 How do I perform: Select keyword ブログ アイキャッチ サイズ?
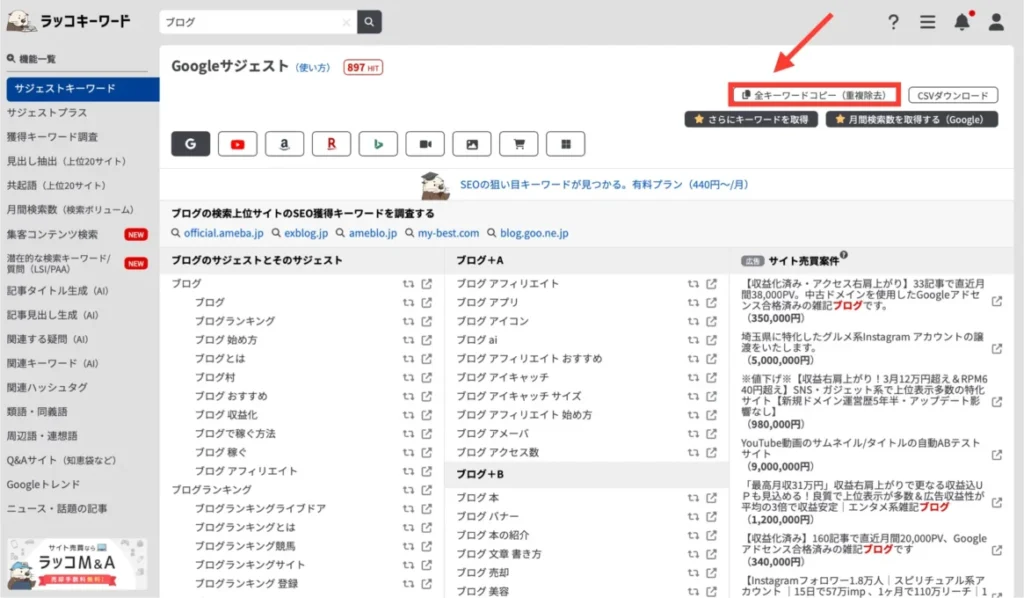pos(519,396)
